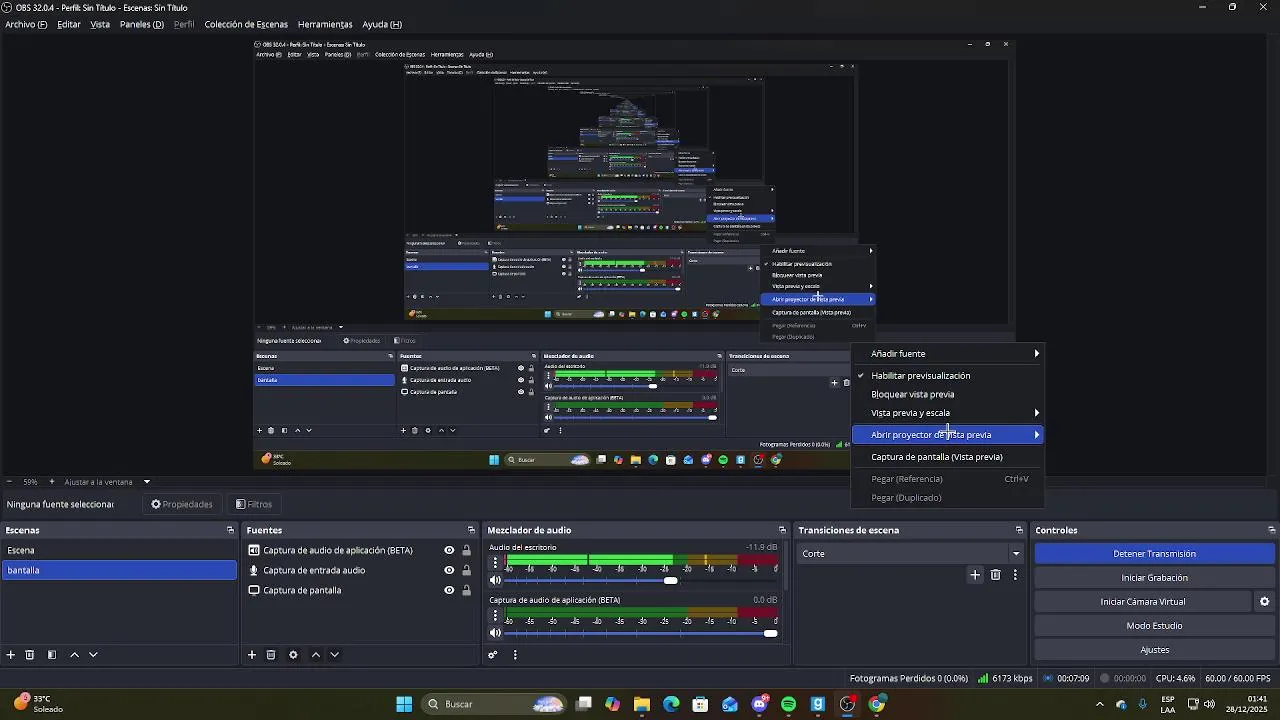Viewport: 1280px width, 720px height.
Task: Open options dots for Audio del escritorio
Action: click(495, 563)
